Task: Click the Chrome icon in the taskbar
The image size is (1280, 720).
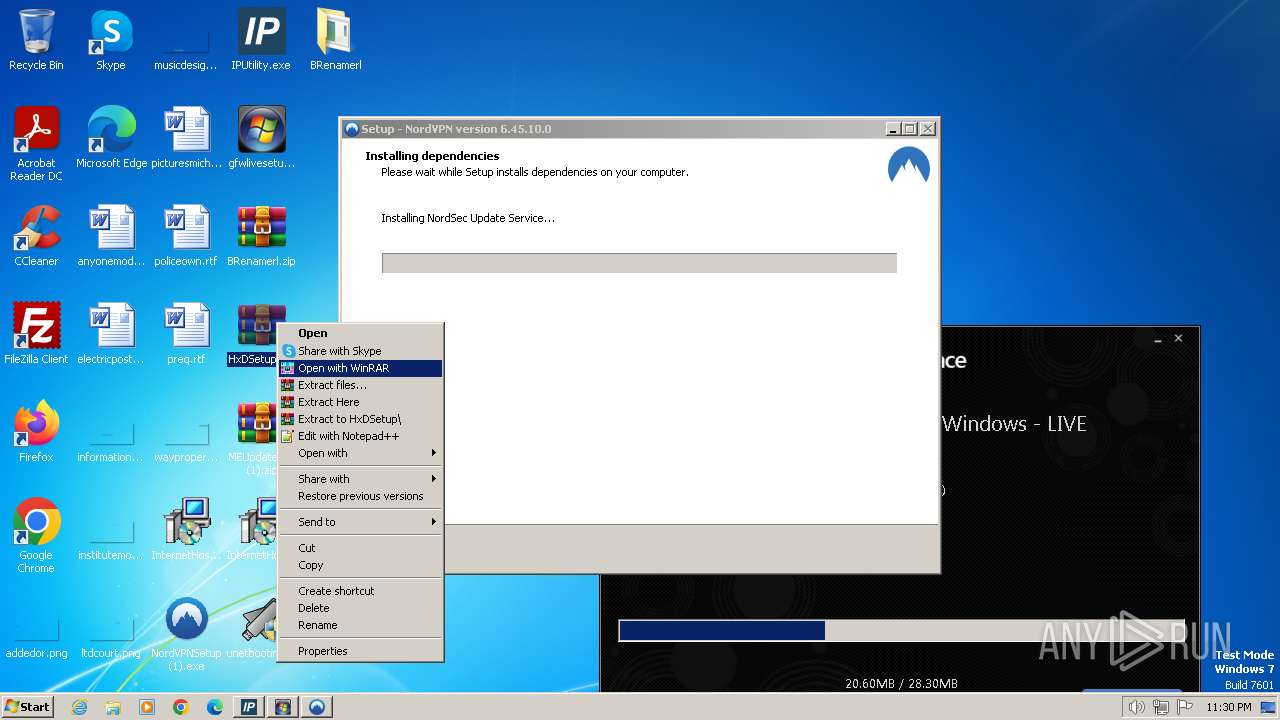Action: point(181,707)
